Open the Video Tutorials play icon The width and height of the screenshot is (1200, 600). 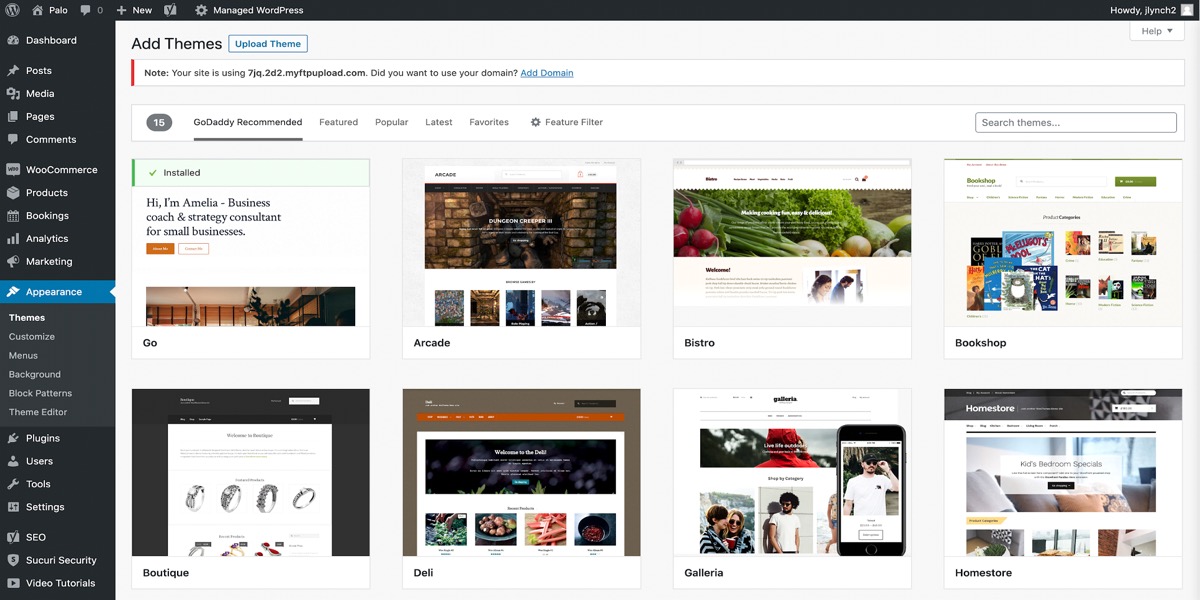coord(13,583)
